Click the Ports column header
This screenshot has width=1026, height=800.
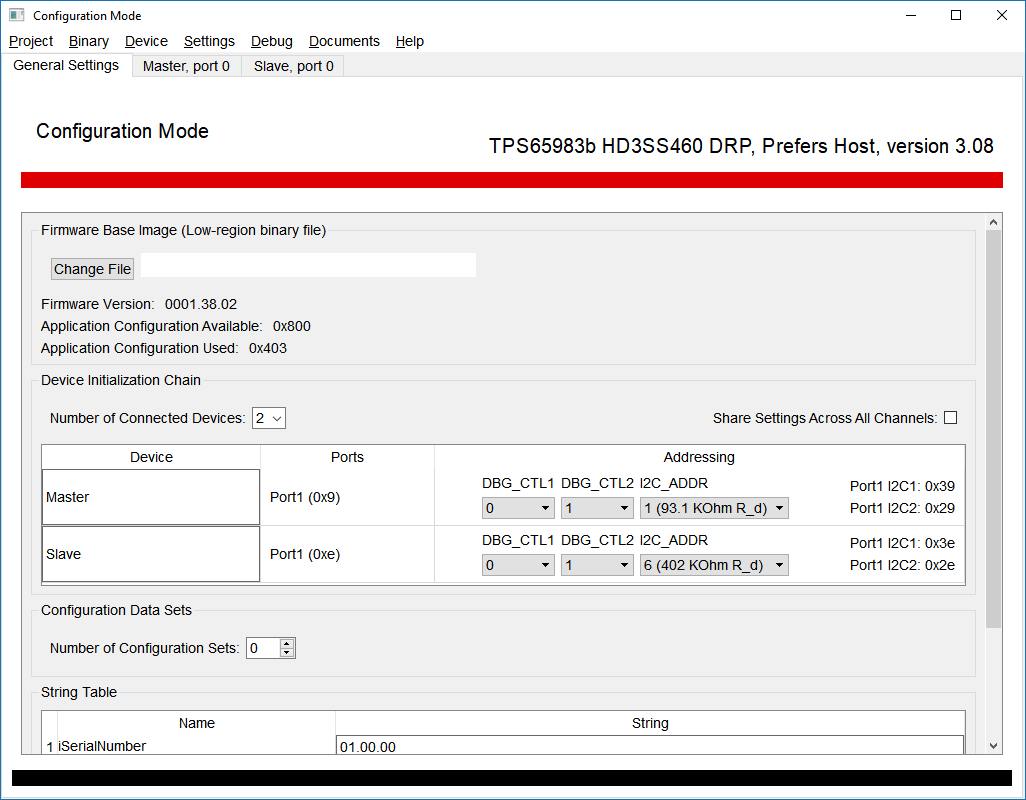pyautogui.click(x=347, y=457)
